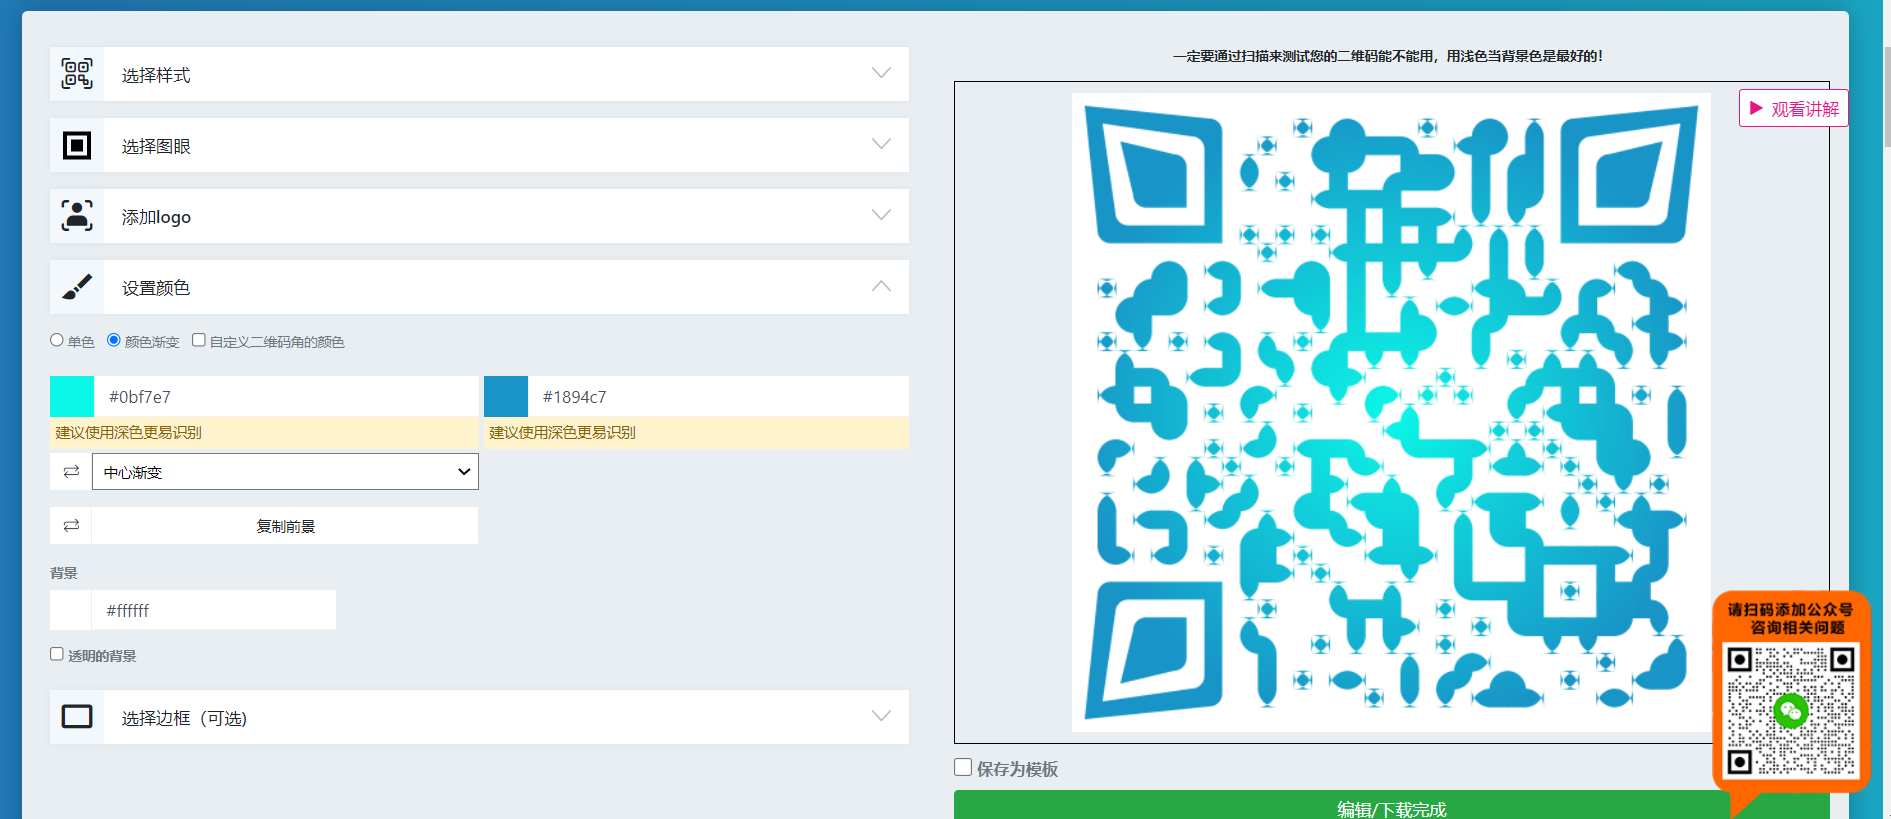Open the blue #1894c7 color swatch

[x=506, y=396]
